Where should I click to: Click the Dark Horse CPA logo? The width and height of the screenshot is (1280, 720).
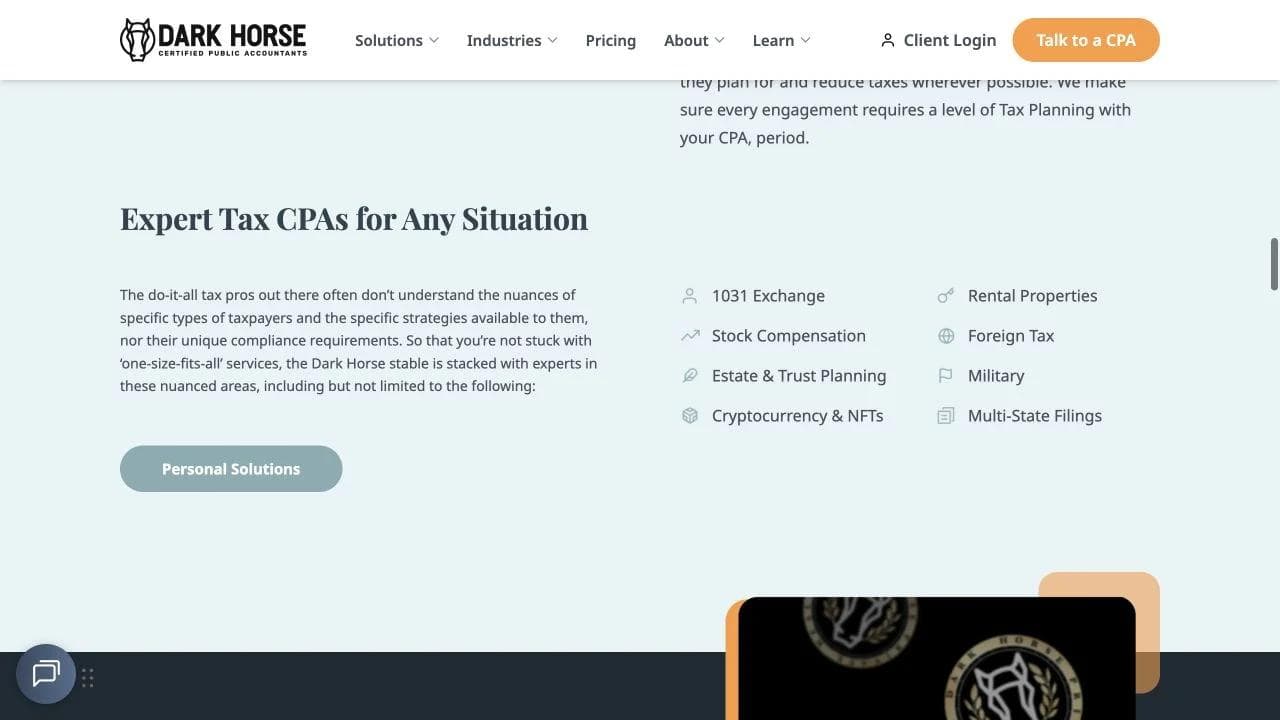[x=213, y=40]
